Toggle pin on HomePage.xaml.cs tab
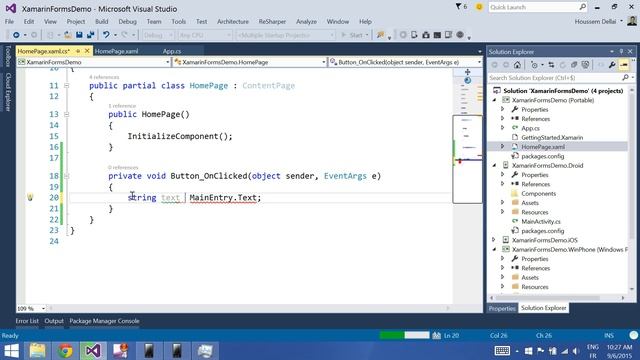The height and width of the screenshot is (360, 640). point(78,51)
